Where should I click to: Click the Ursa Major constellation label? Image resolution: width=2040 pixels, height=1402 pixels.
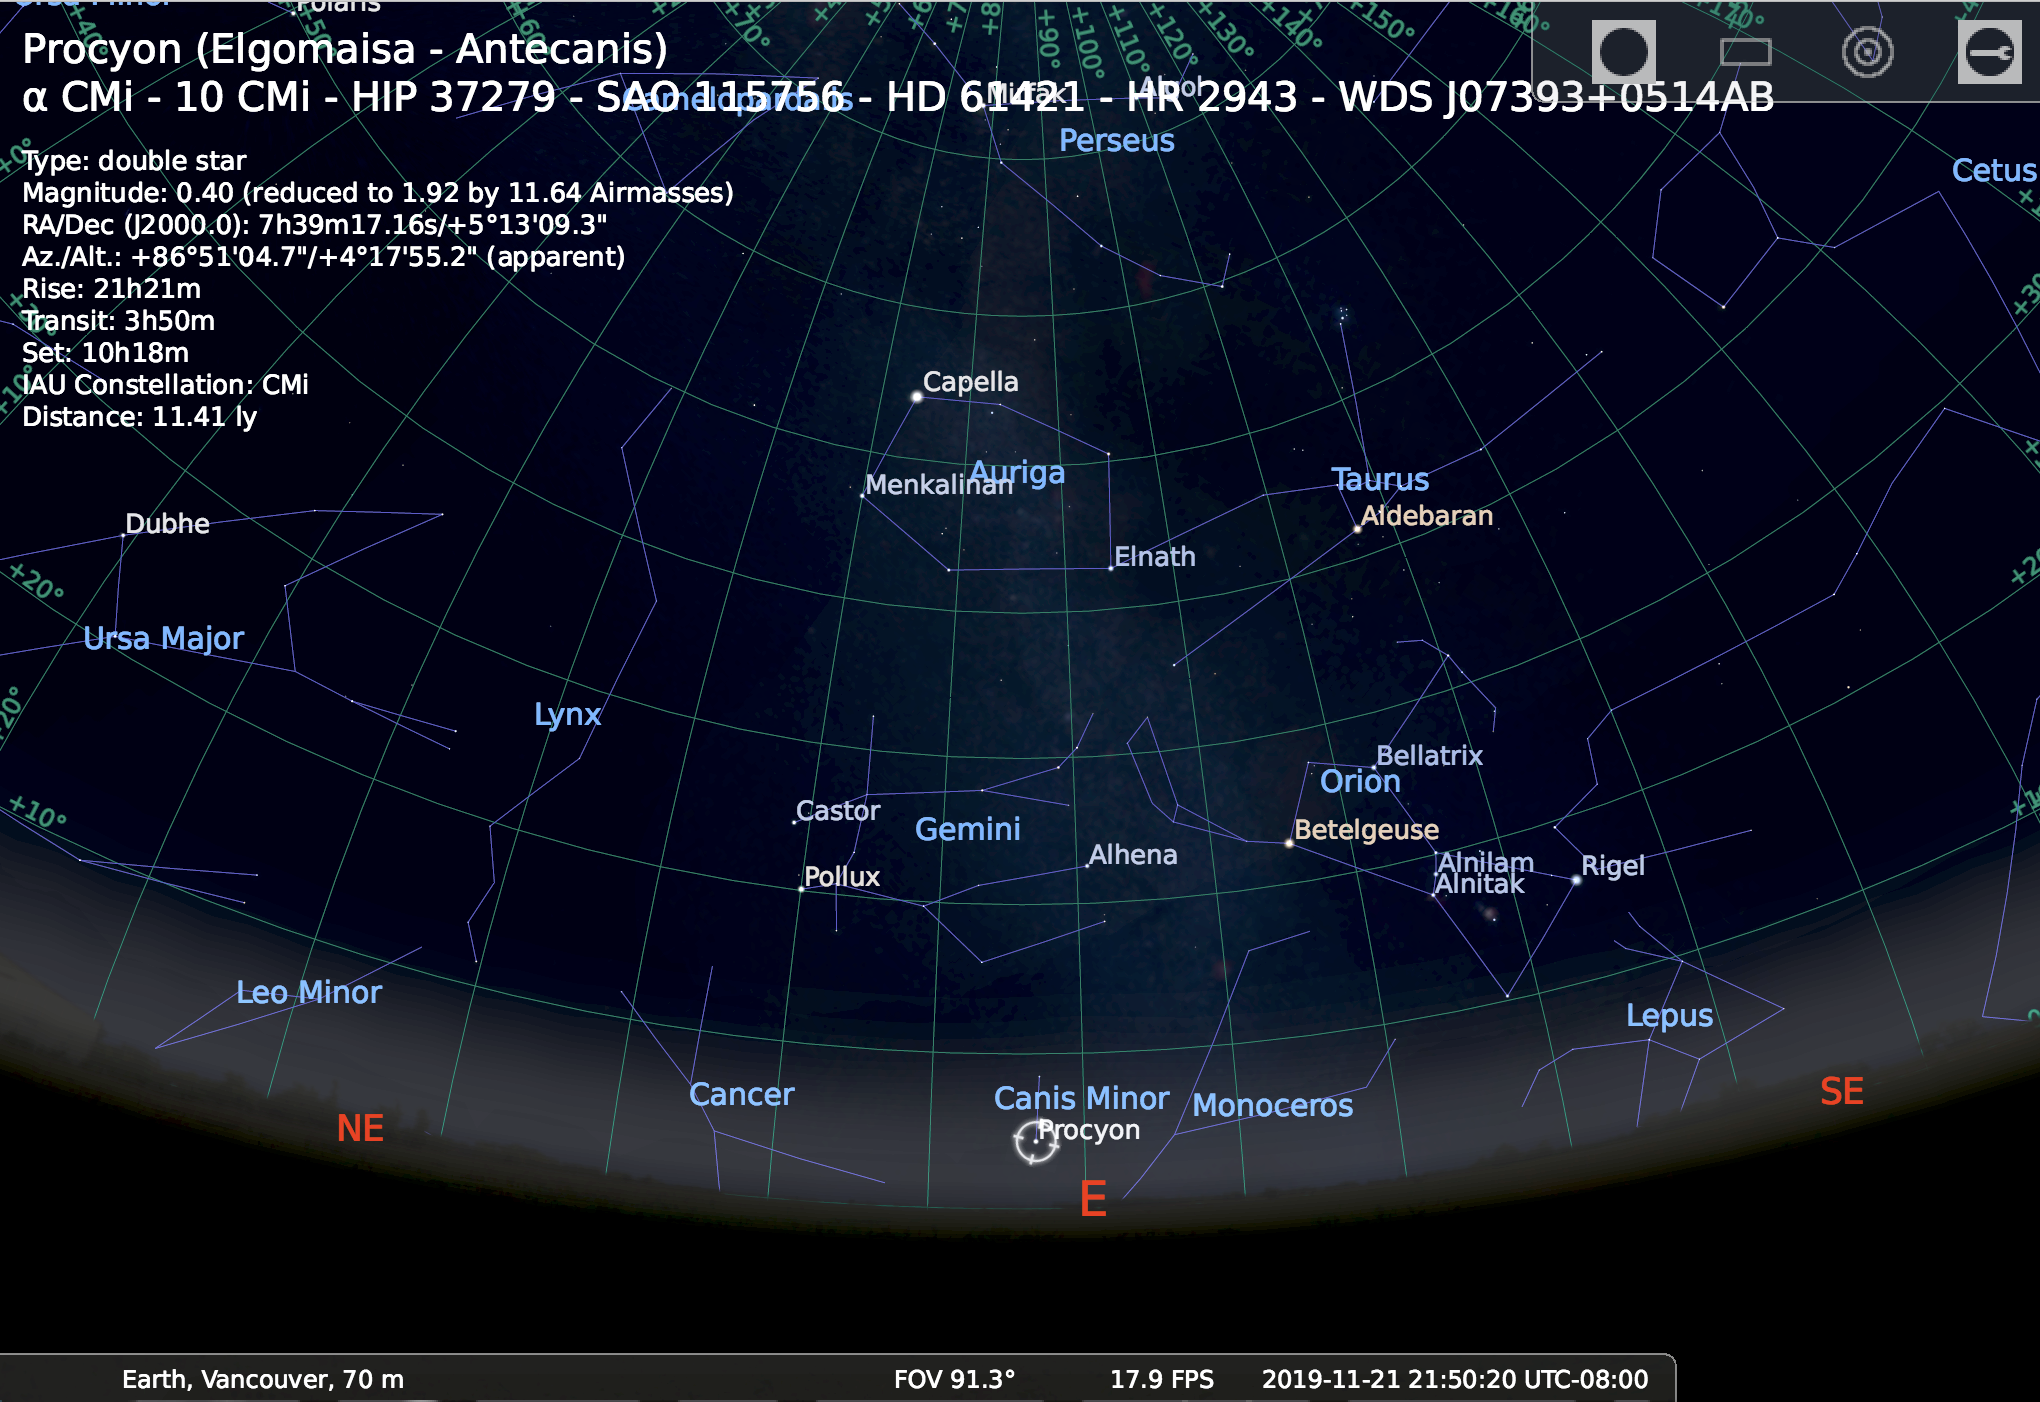coord(163,638)
